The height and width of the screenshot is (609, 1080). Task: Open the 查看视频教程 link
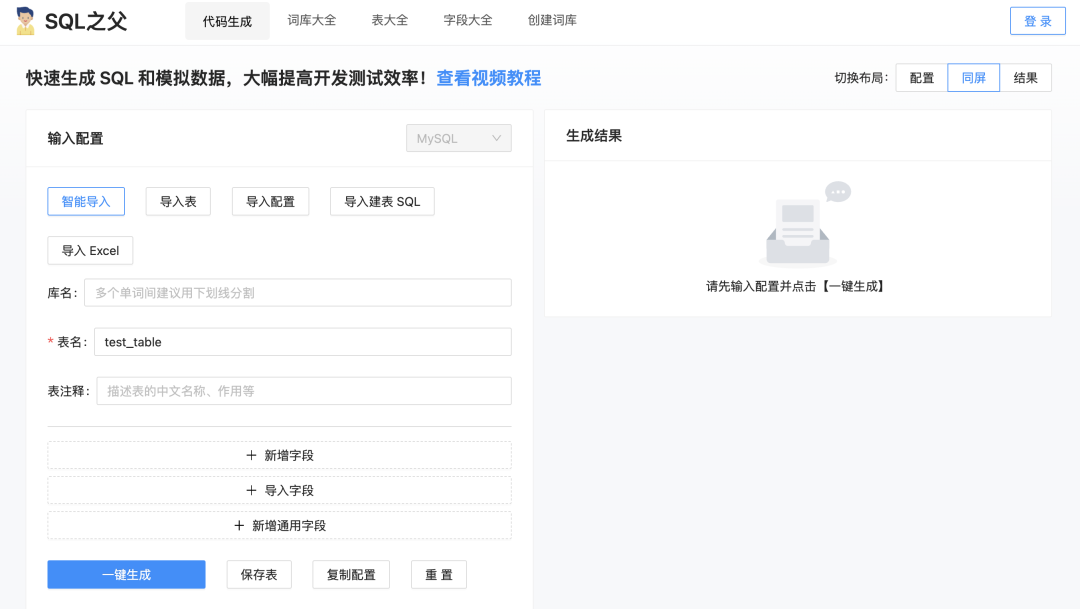pos(488,78)
